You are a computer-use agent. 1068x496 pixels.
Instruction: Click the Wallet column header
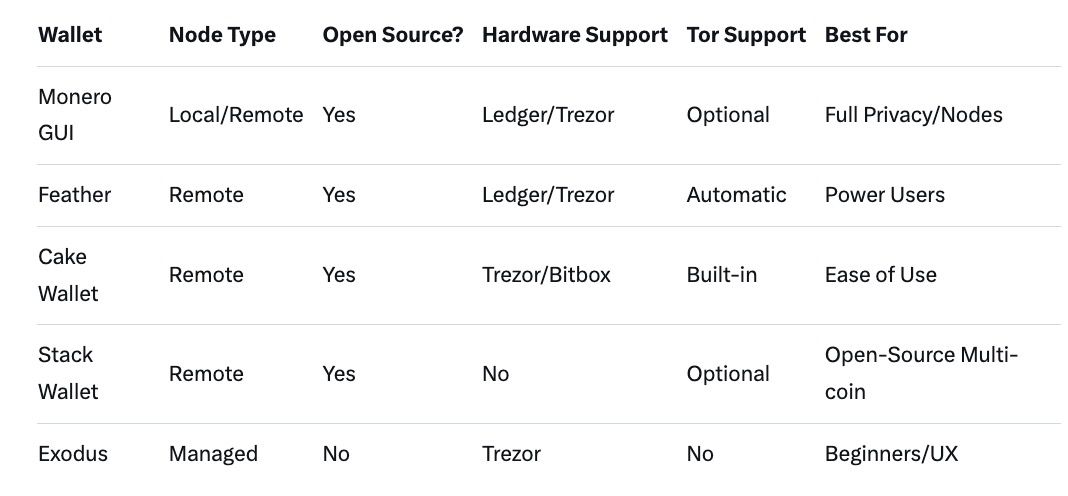pos(70,35)
